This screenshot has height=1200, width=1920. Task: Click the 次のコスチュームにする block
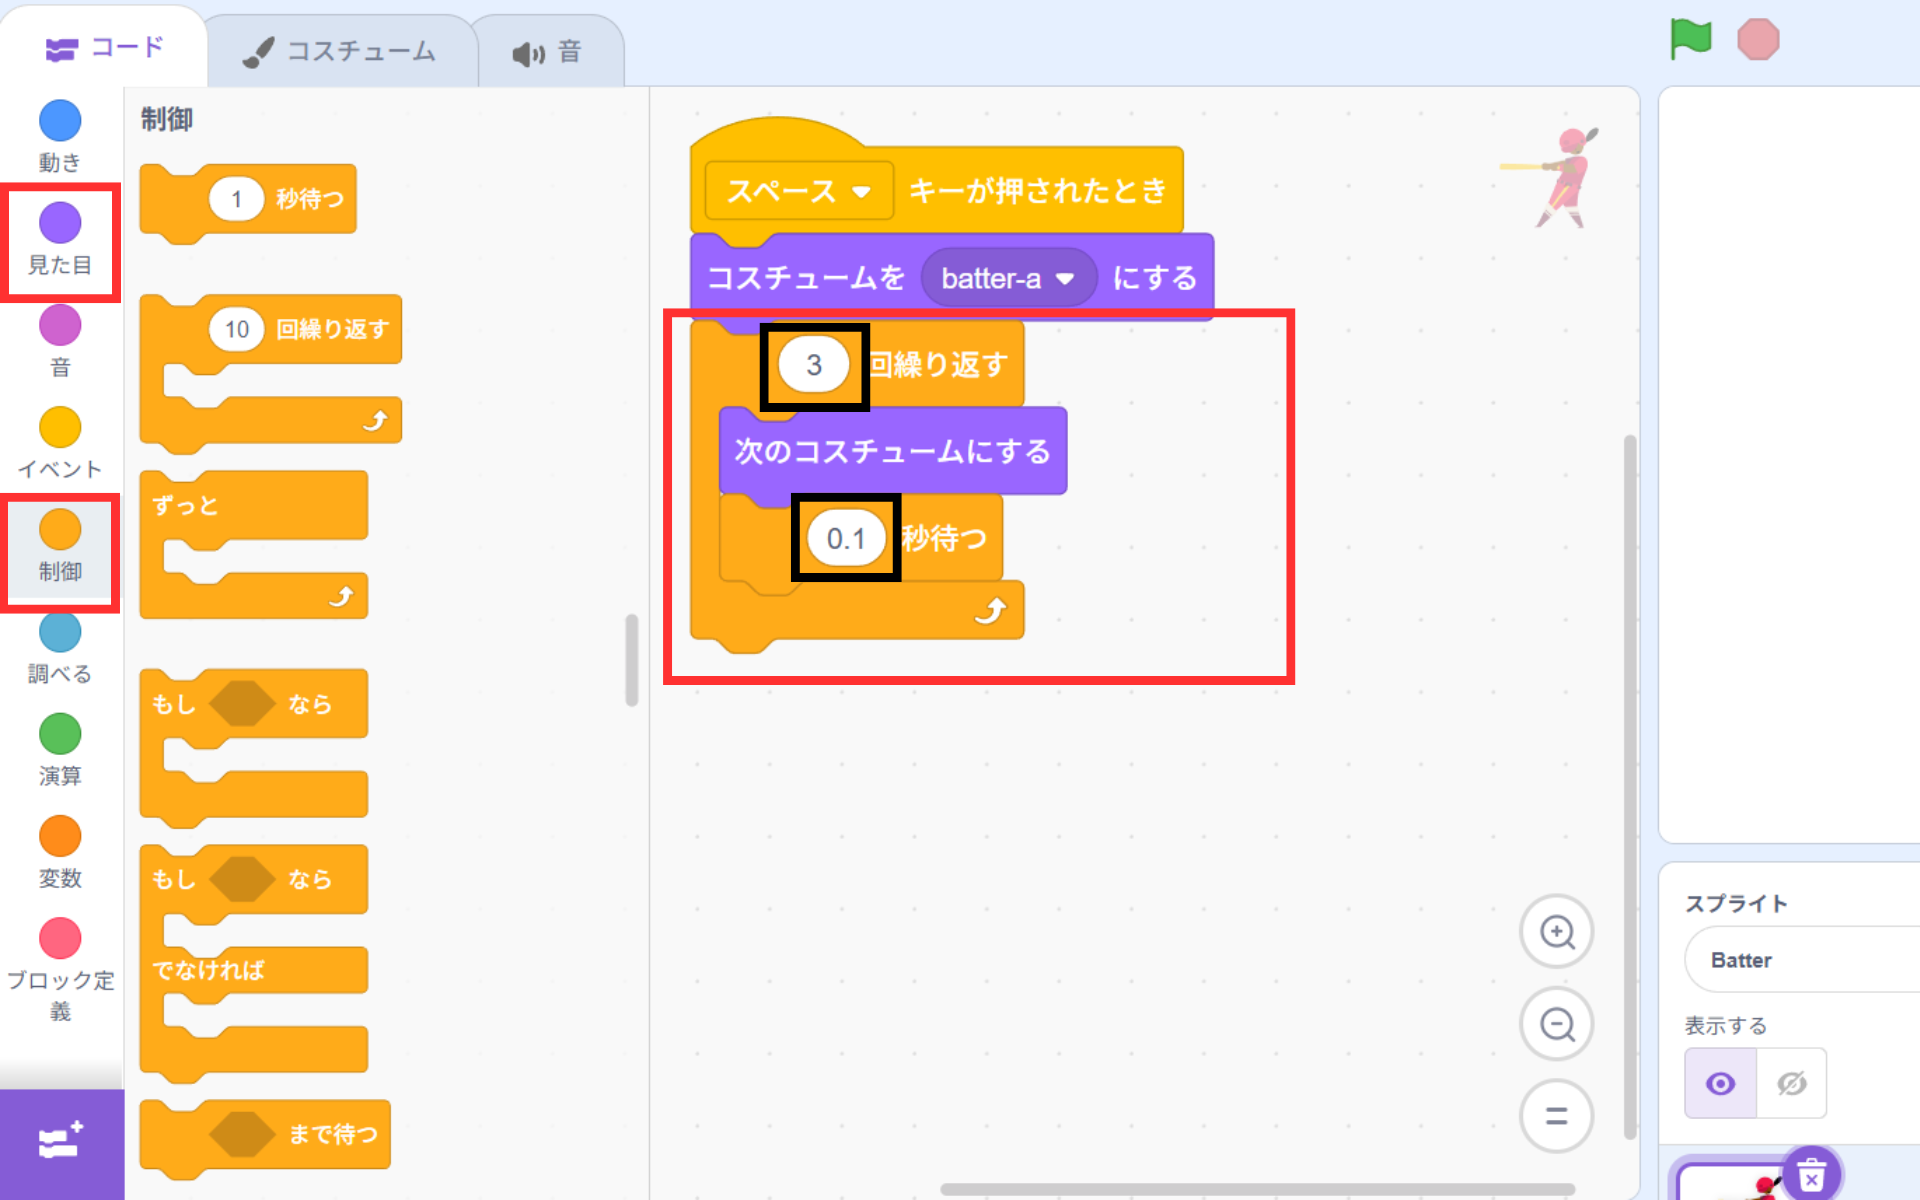pos(892,451)
